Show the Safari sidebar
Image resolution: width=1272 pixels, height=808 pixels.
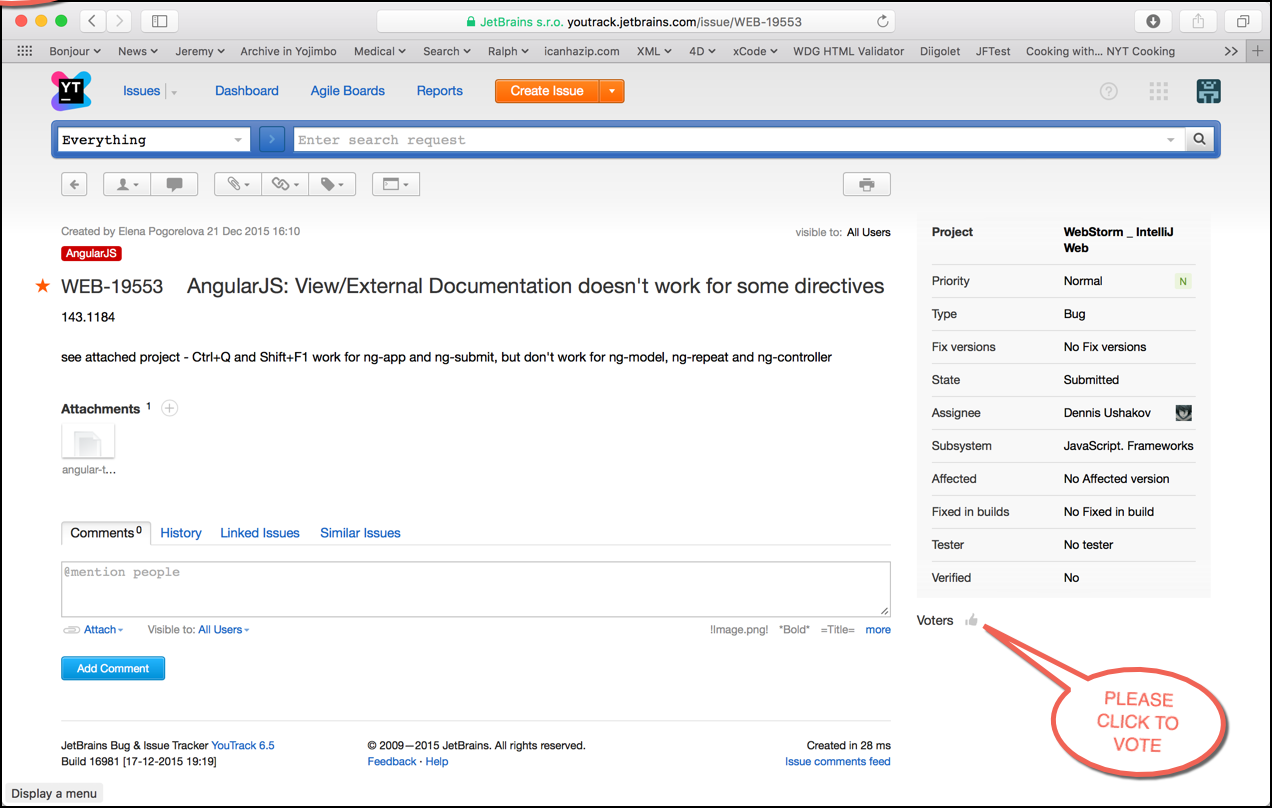(160, 21)
